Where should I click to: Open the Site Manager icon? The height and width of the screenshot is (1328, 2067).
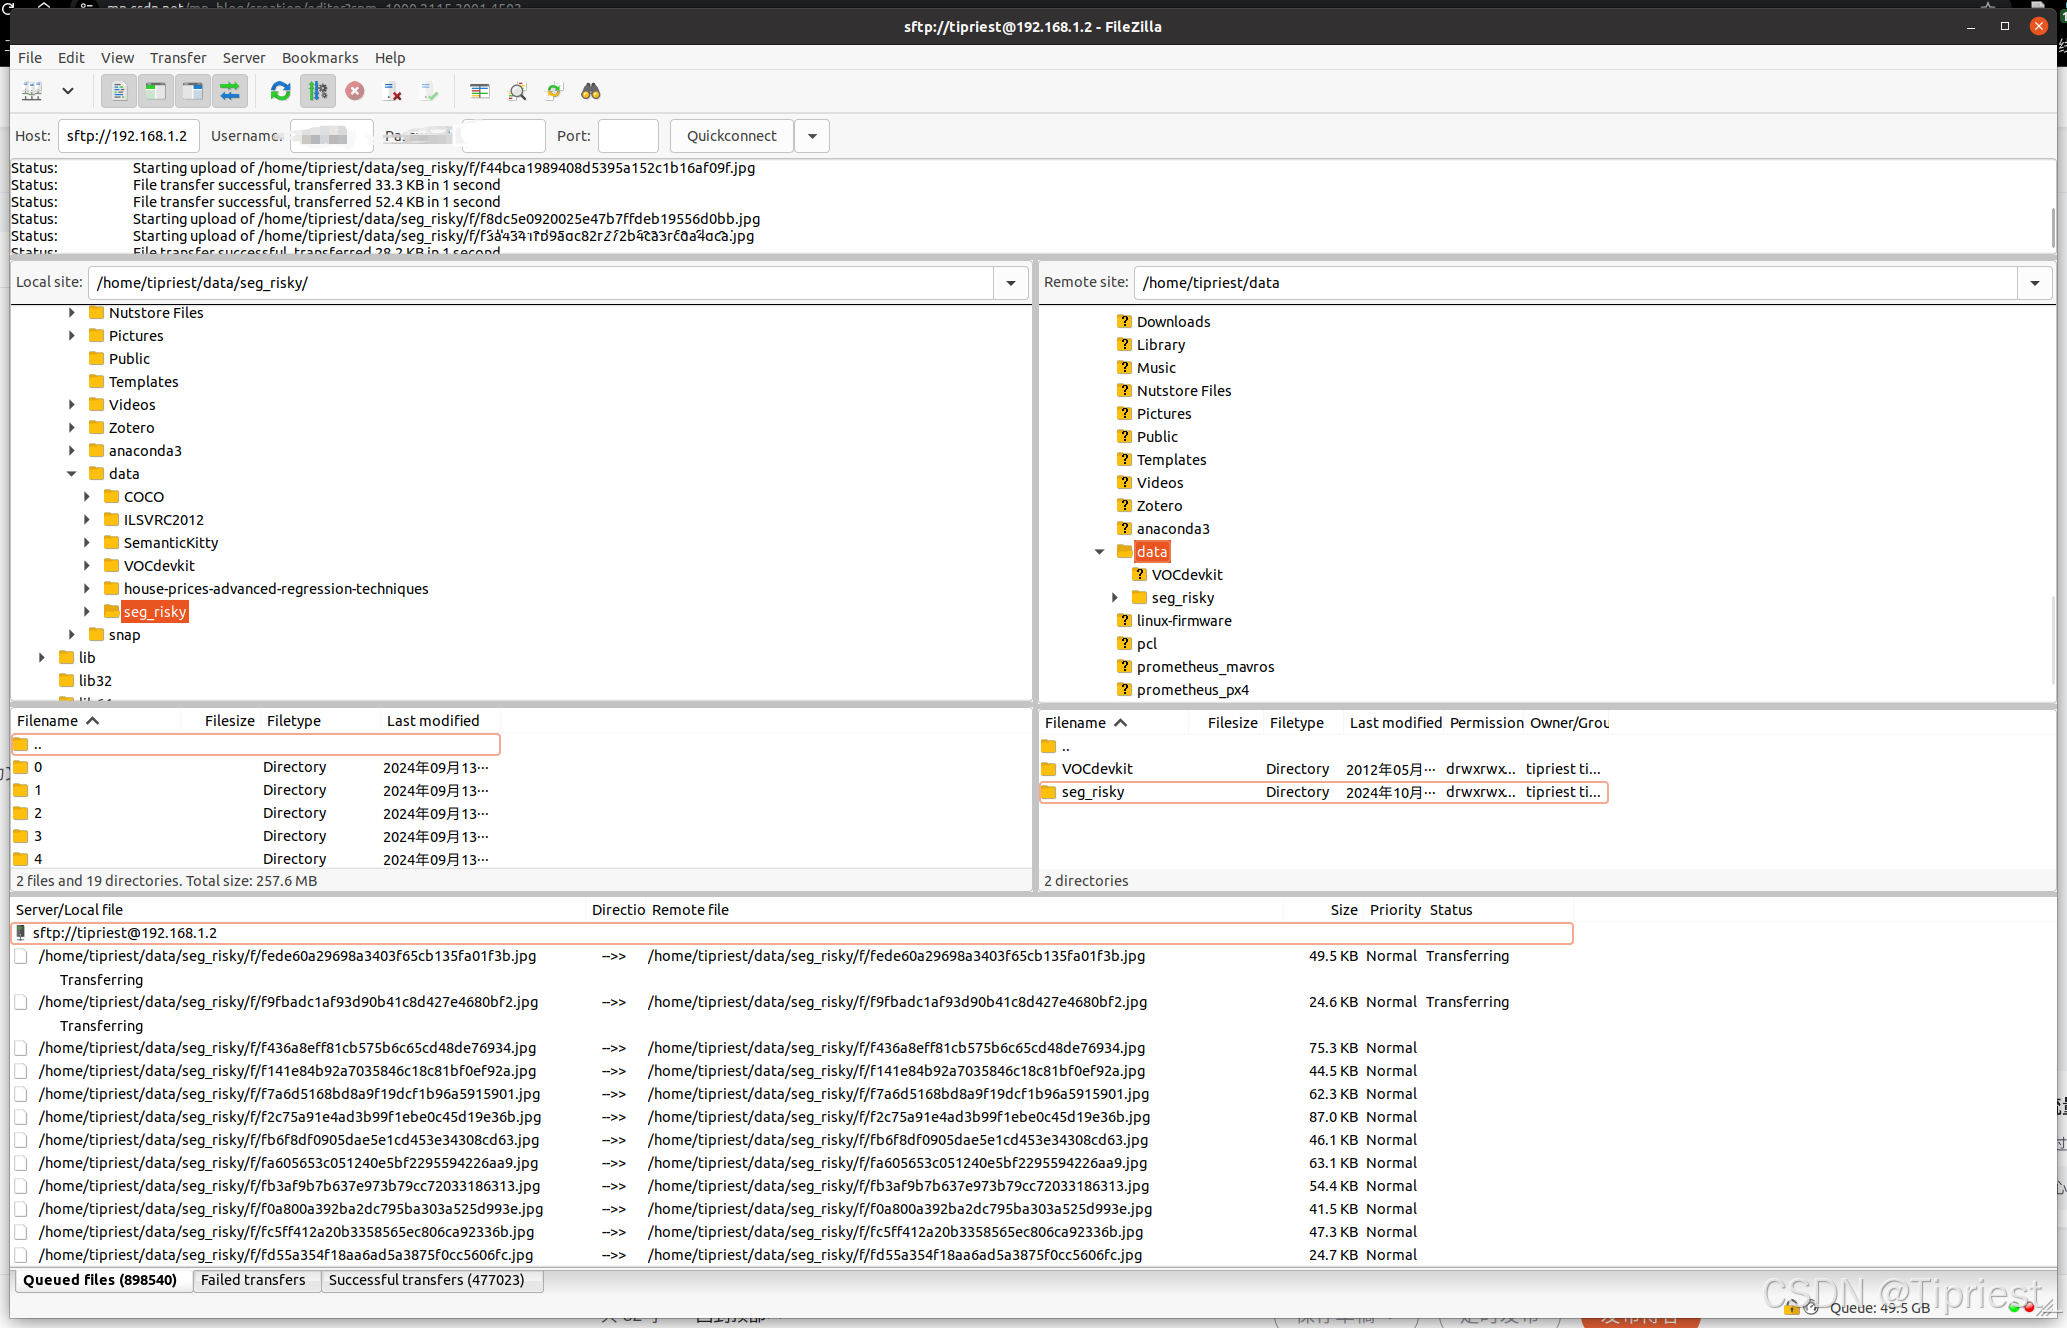point(32,91)
